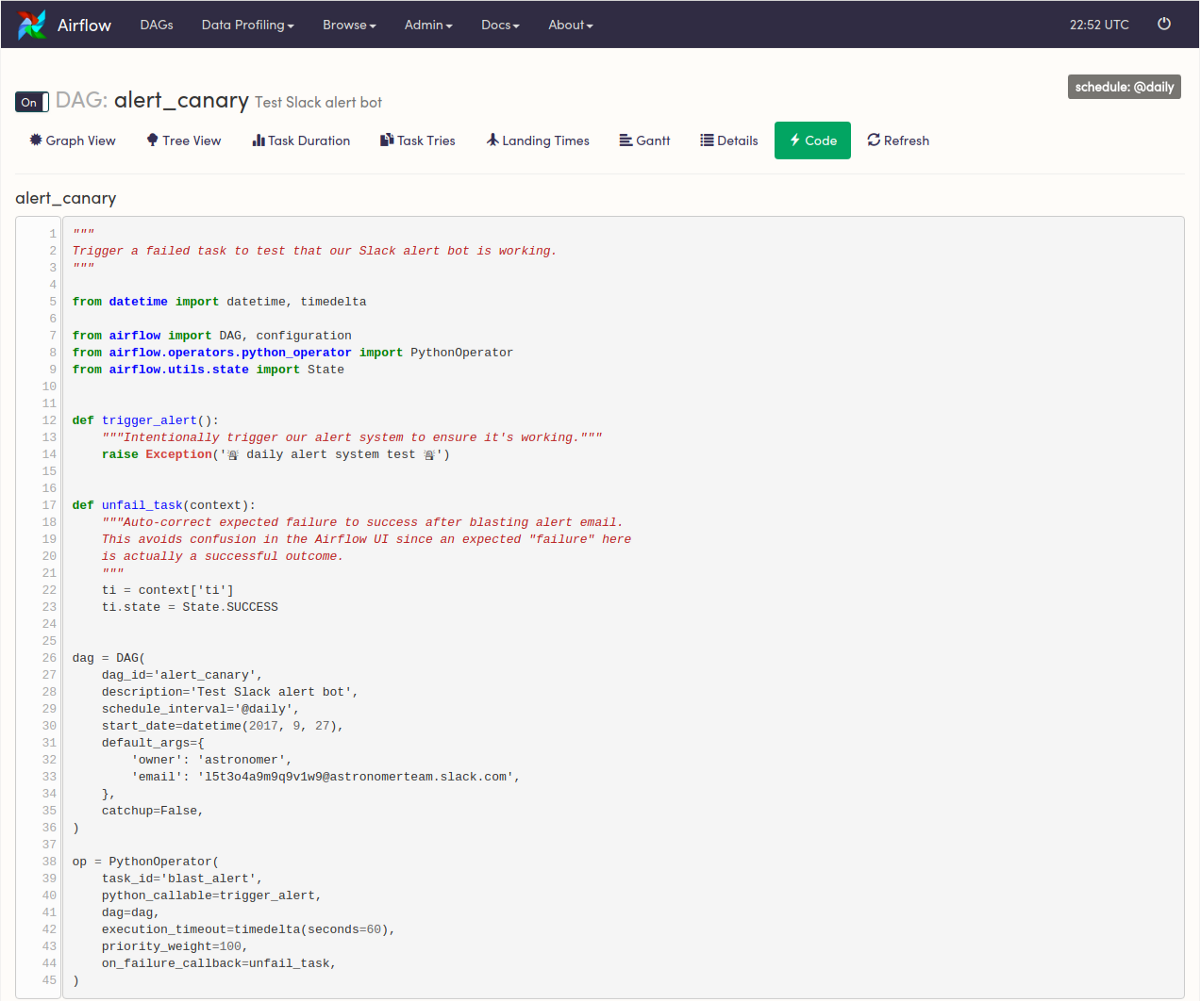The width and height of the screenshot is (1200, 1001).
Task: Click the Airflow pinwheel logo
Action: point(32,25)
